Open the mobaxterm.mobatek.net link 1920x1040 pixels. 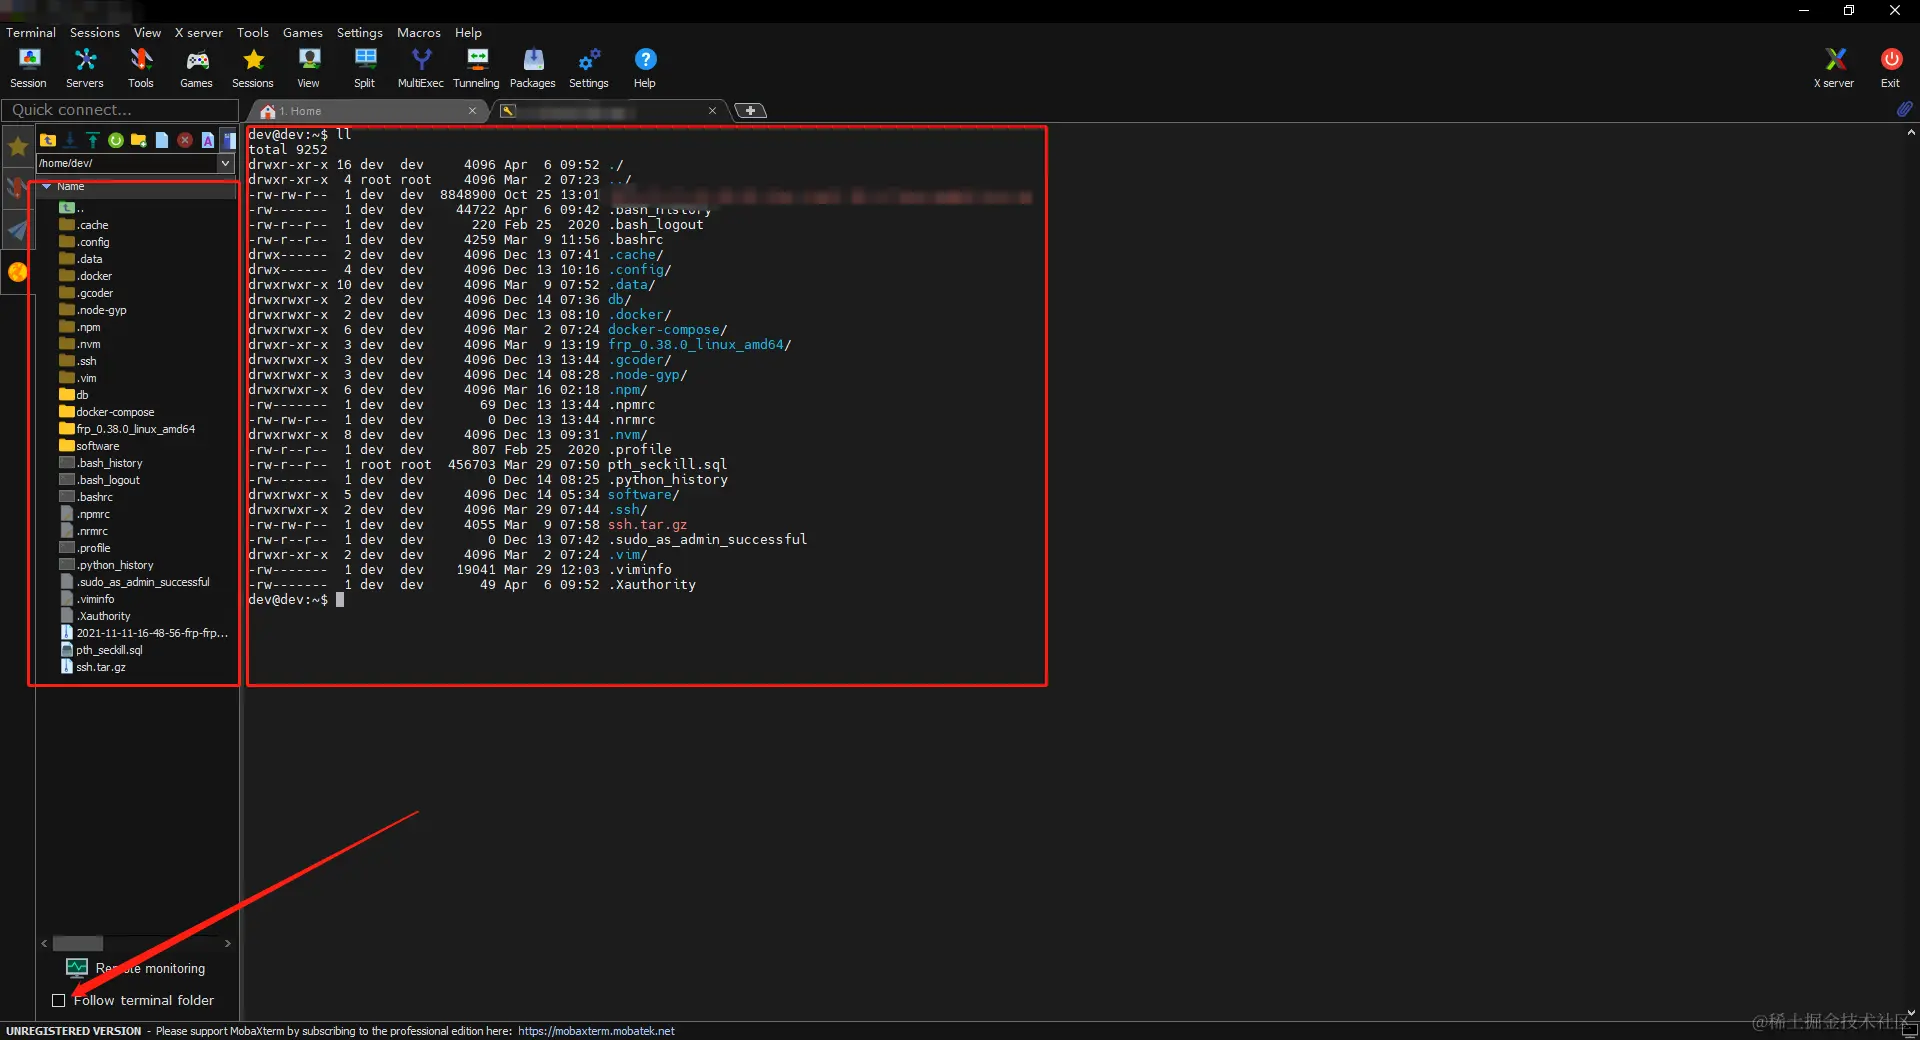(x=596, y=1031)
